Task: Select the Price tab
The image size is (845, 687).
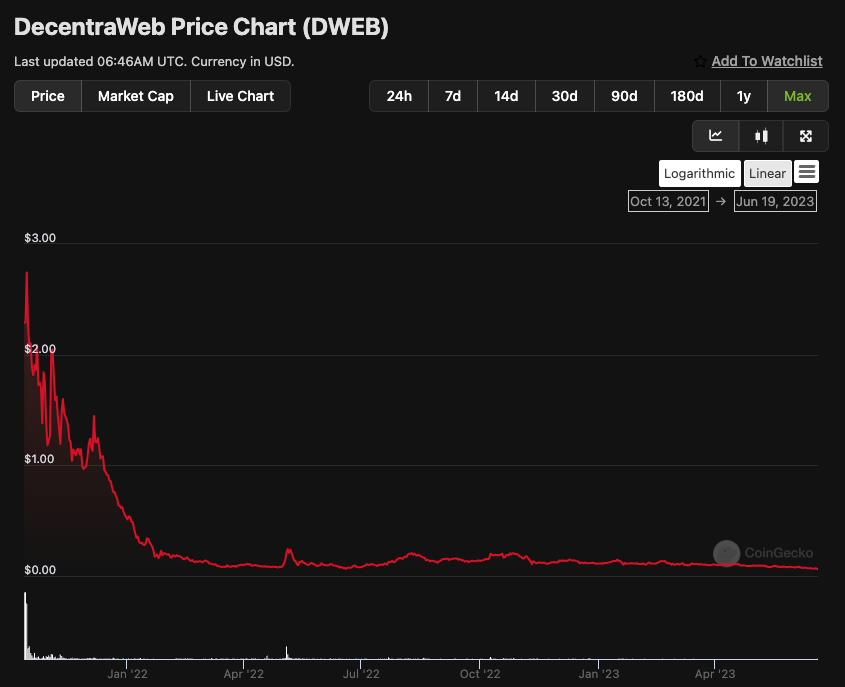Action: (47, 96)
